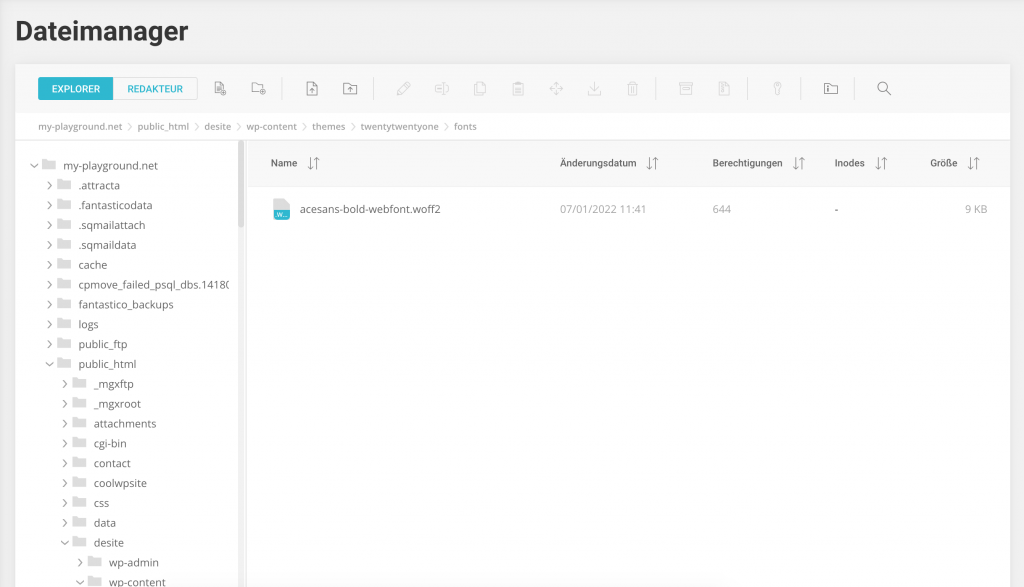Click the extract zip icon

(x=724, y=88)
